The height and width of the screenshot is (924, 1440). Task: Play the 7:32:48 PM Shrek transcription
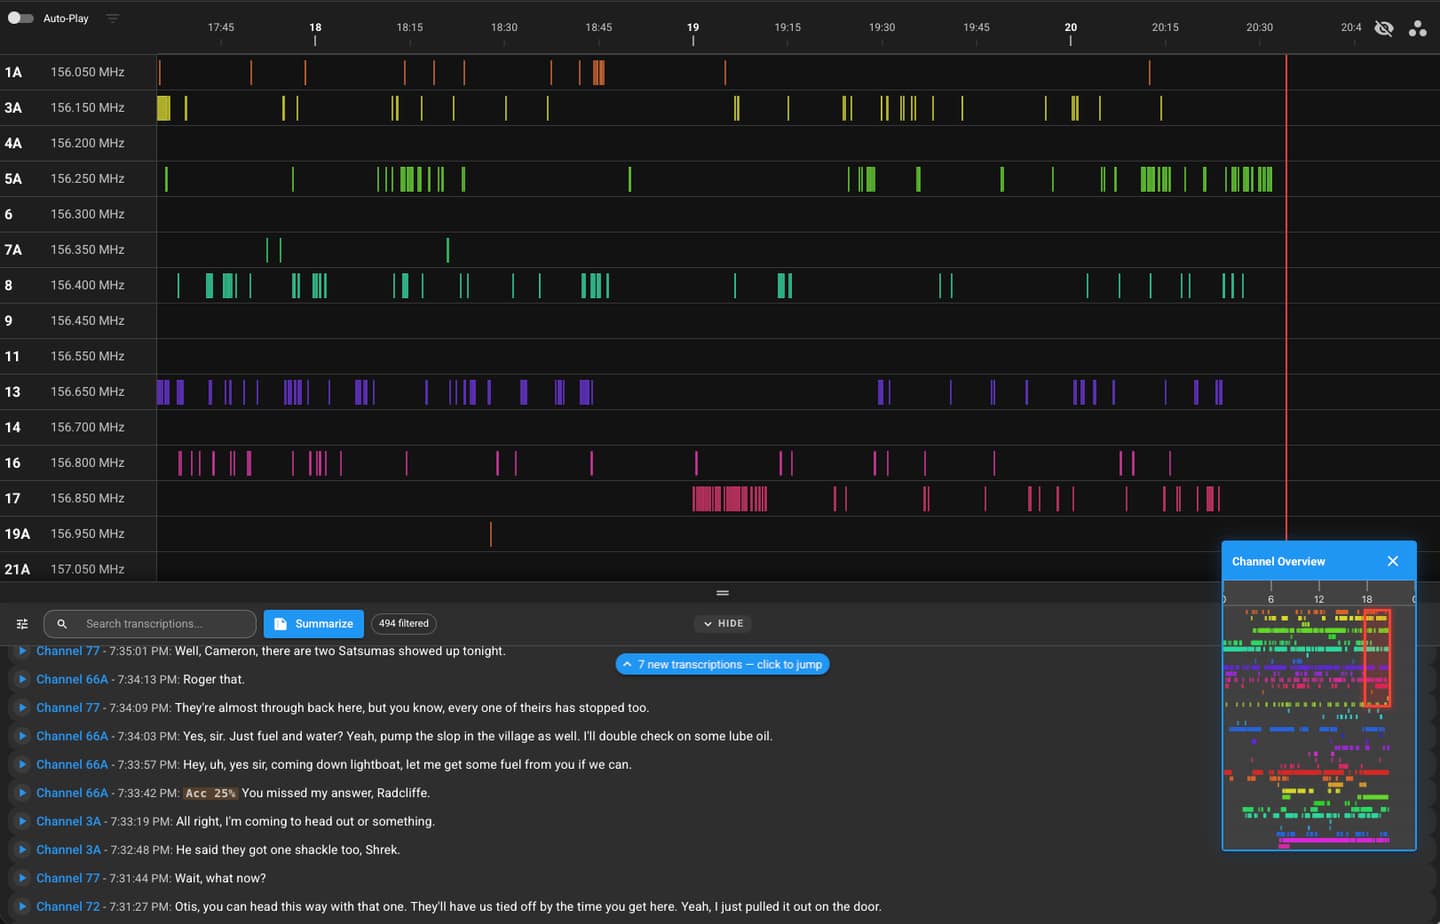22,850
